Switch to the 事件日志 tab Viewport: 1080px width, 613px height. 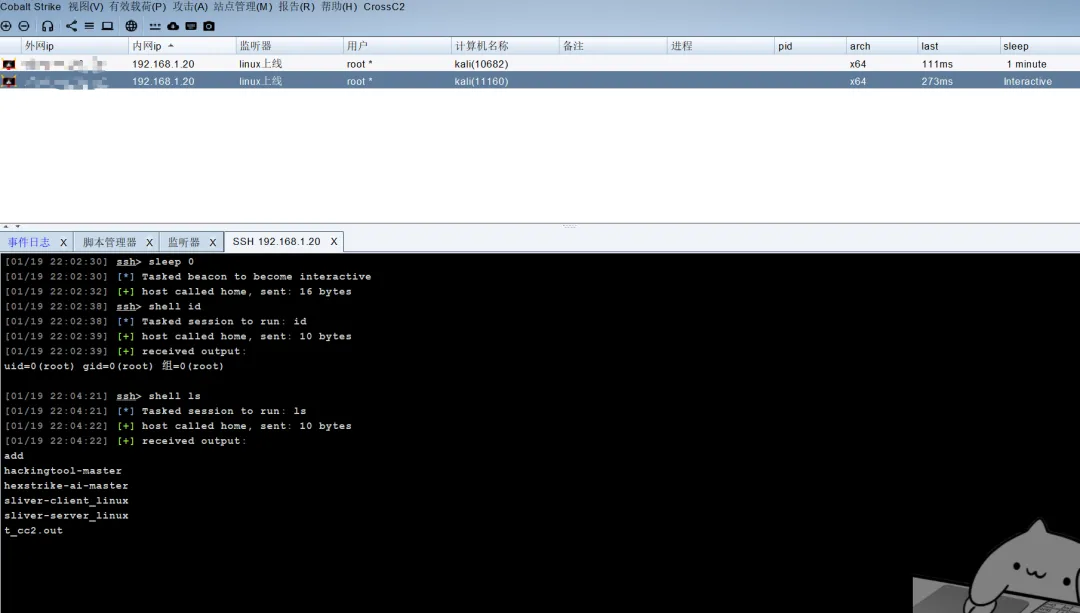click(x=29, y=242)
